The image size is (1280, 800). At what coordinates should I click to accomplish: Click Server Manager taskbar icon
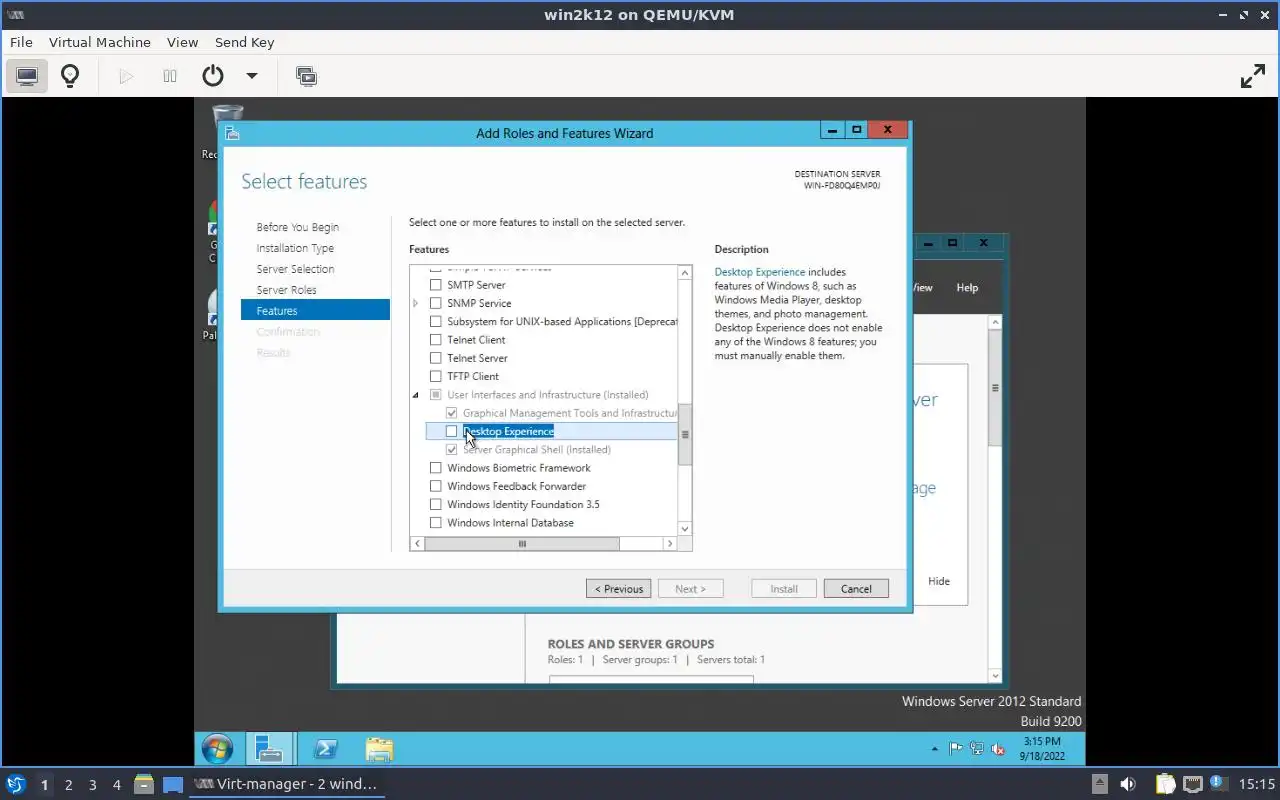(269, 748)
